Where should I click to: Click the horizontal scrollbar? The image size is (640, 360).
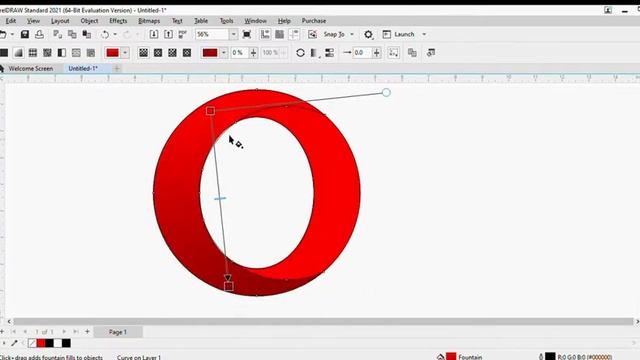click(323, 322)
